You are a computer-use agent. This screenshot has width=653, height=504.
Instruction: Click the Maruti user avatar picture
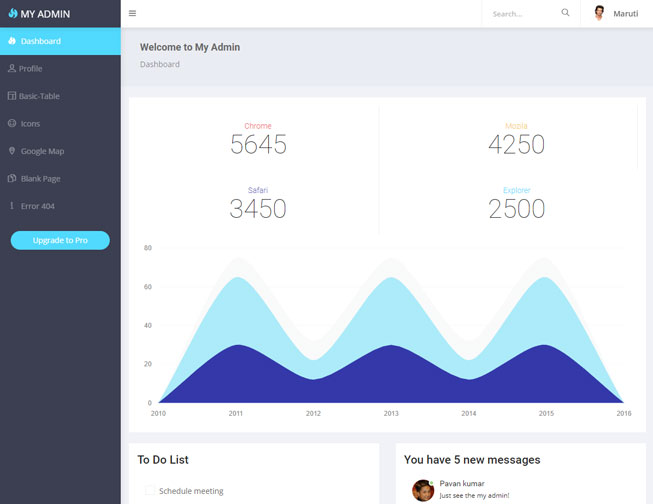(x=599, y=13)
